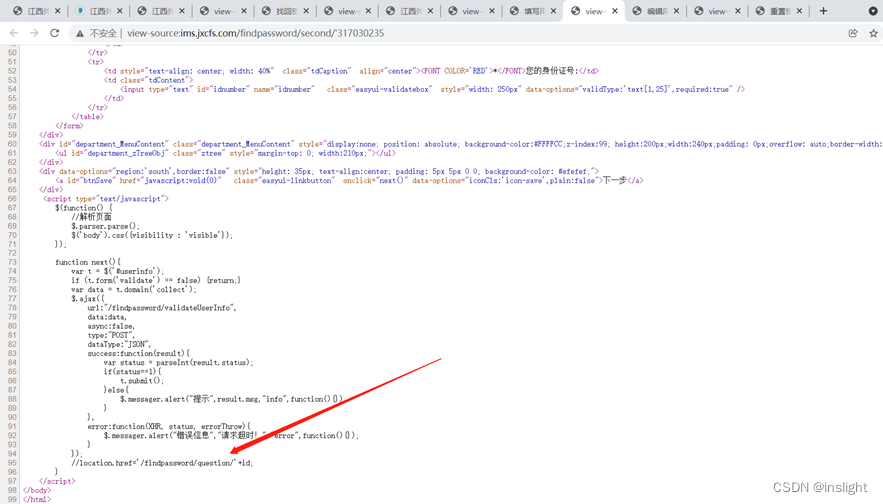Image resolution: width=883 pixels, height=504 pixels.
Task: Open a new tab with the plus
Action: point(823,11)
